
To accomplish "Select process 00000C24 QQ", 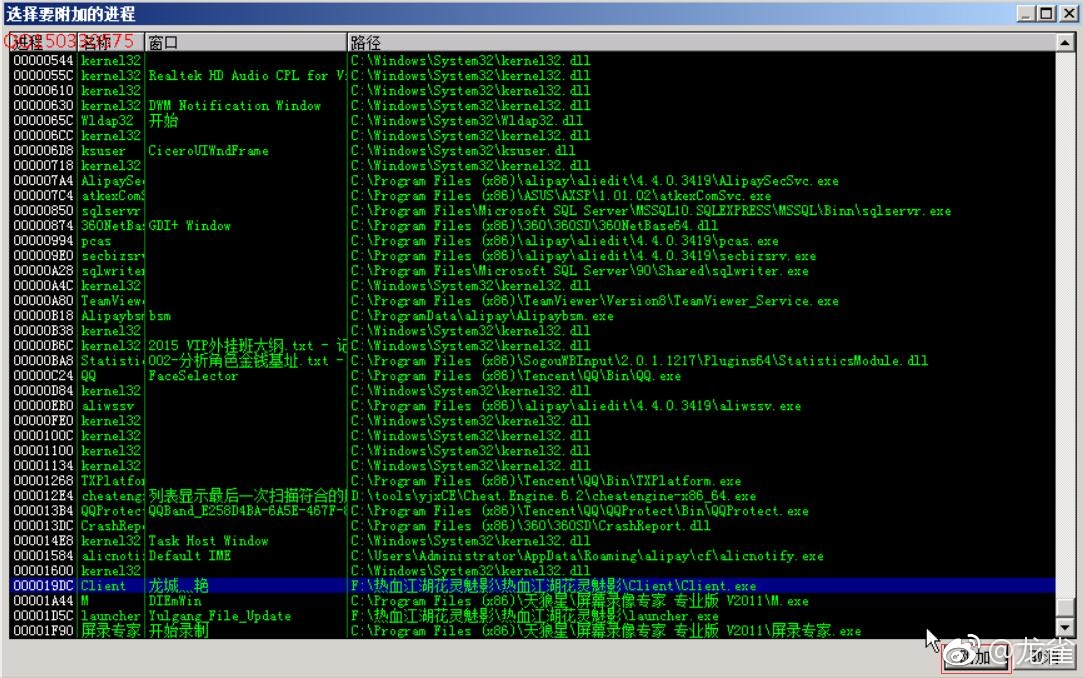I will tap(533, 375).
